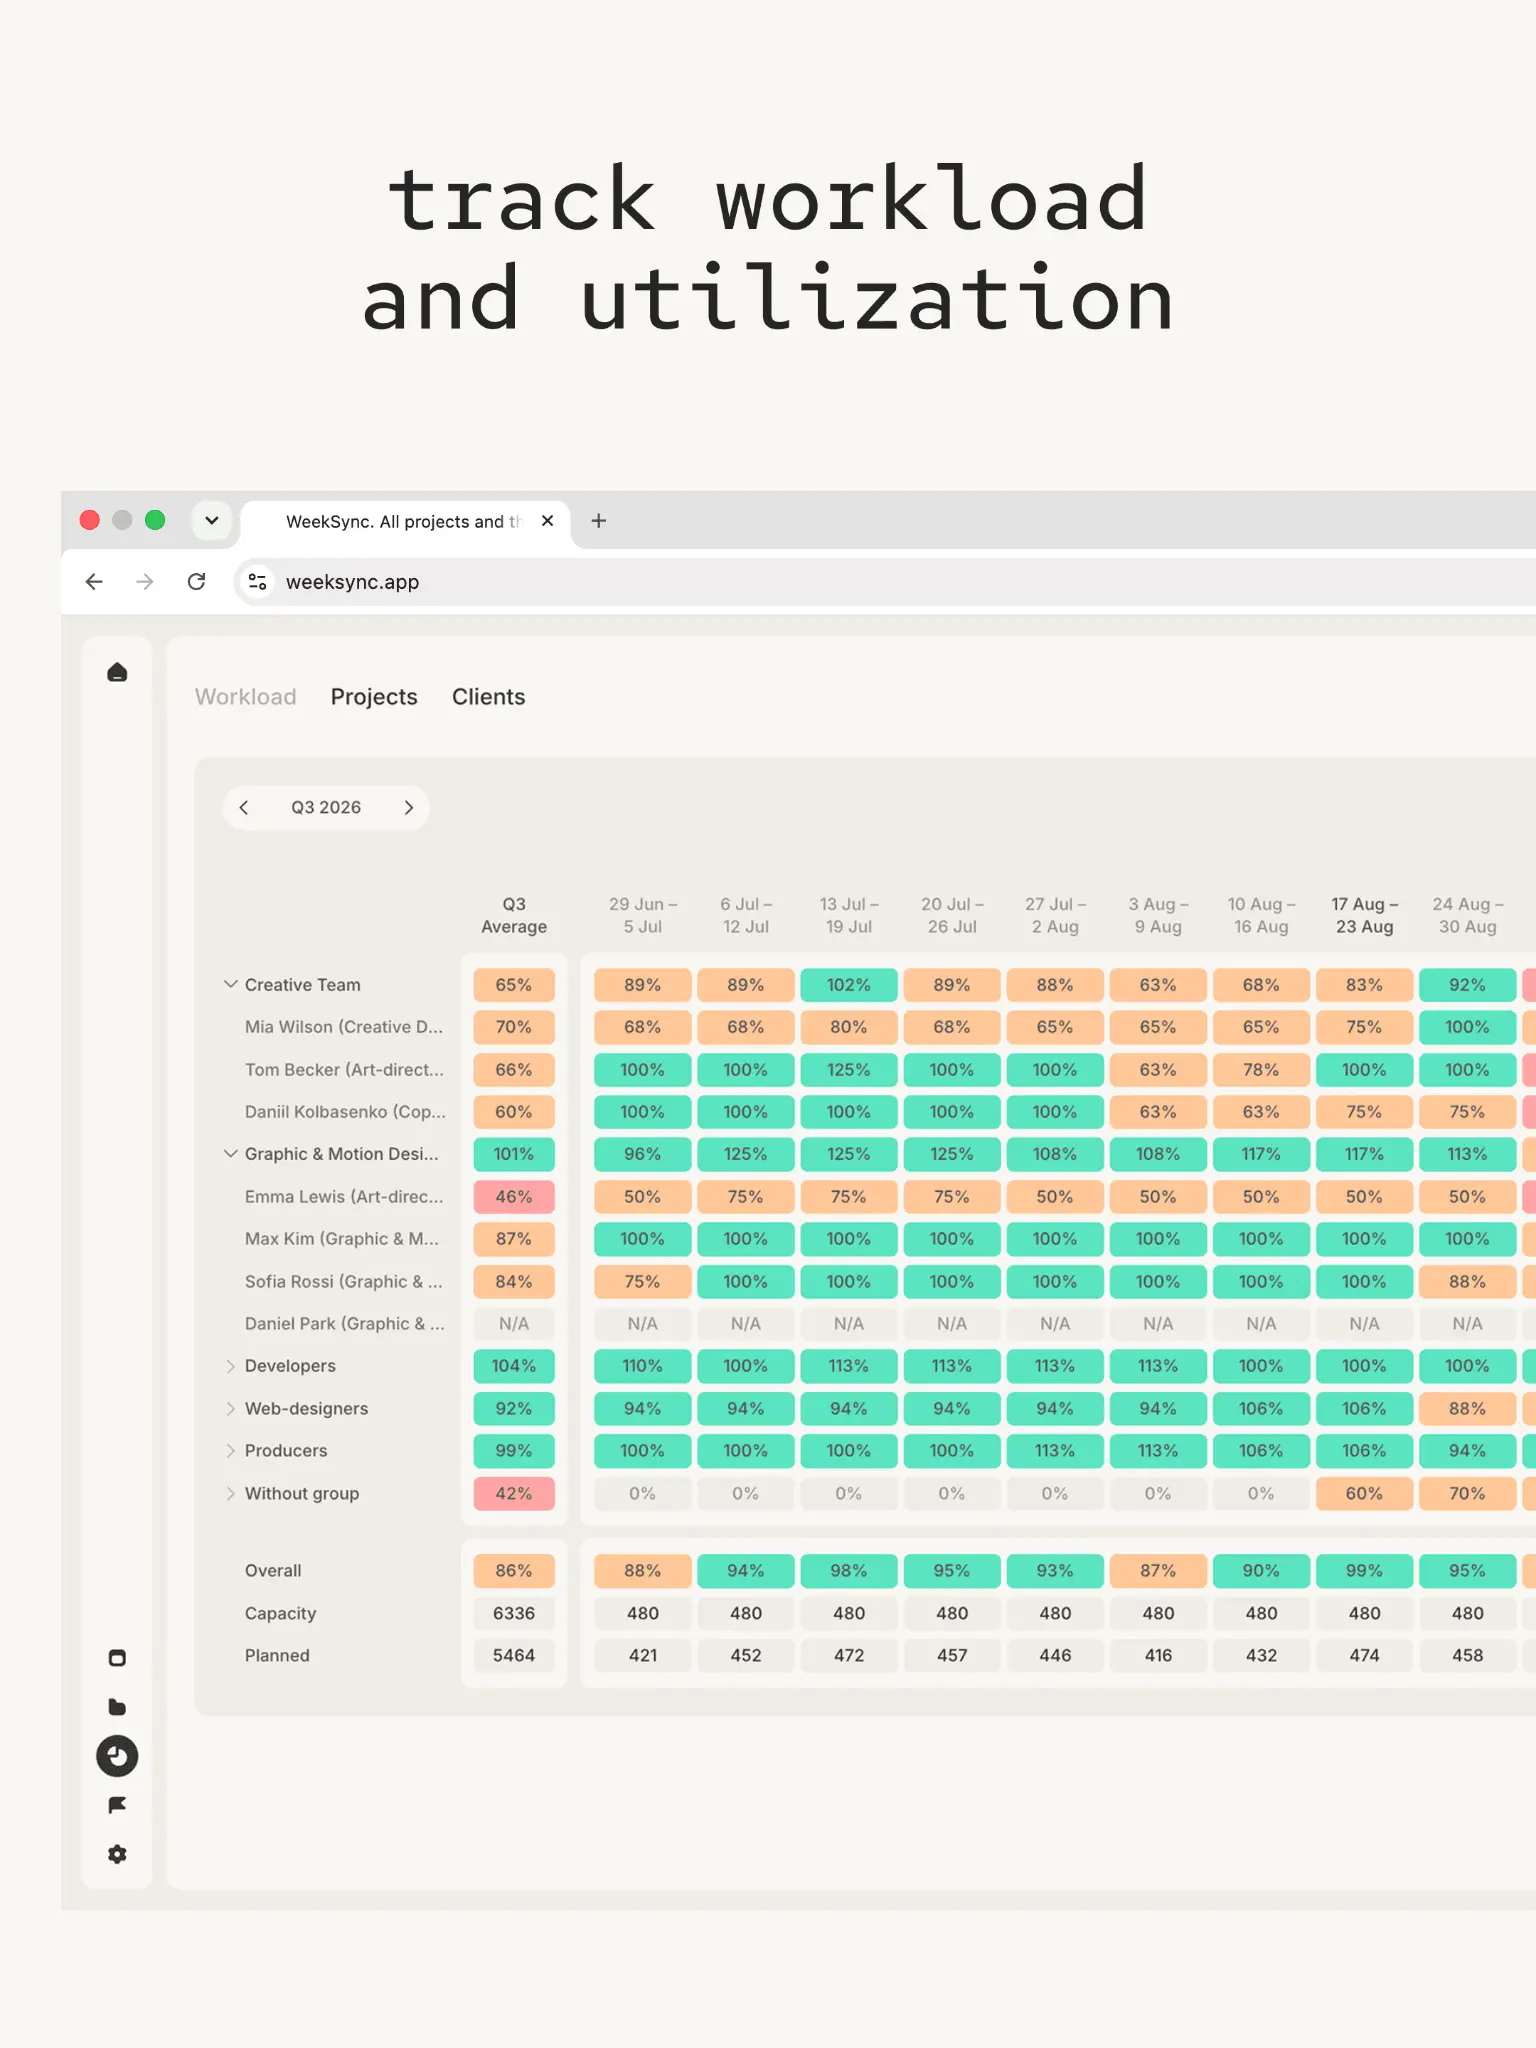Viewport: 1536px width, 2048px height.
Task: Reload the weeksync.app page
Action: (197, 582)
